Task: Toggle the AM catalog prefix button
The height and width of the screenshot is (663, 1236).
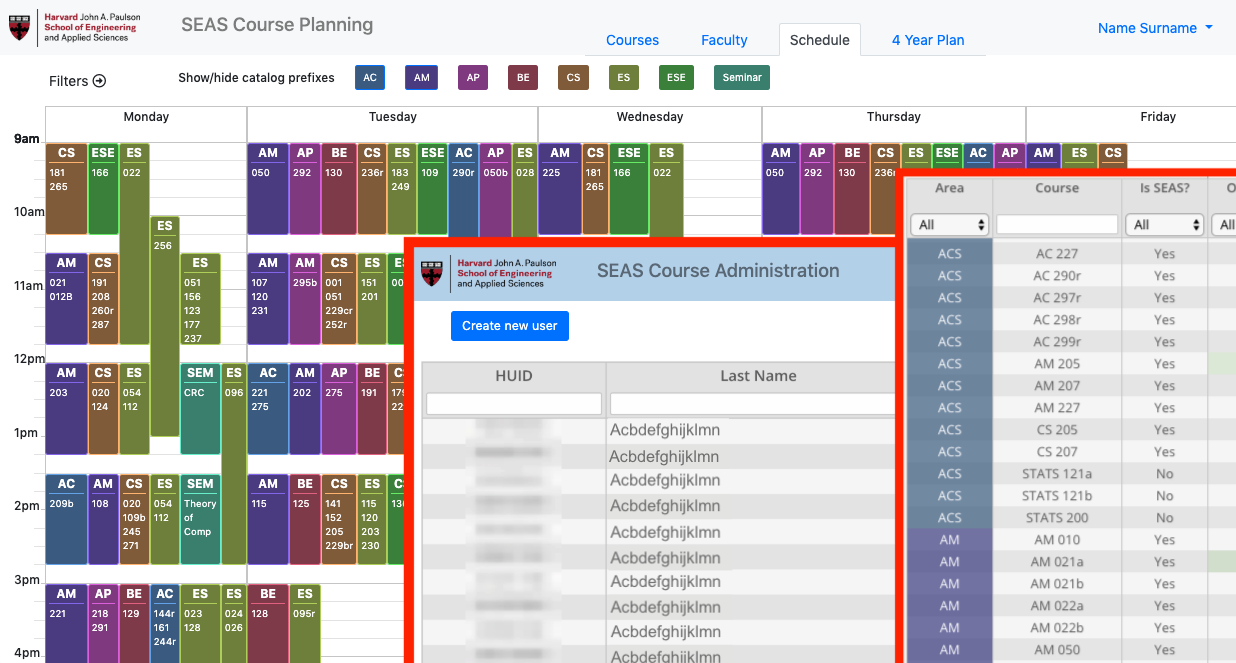Action: [x=421, y=77]
